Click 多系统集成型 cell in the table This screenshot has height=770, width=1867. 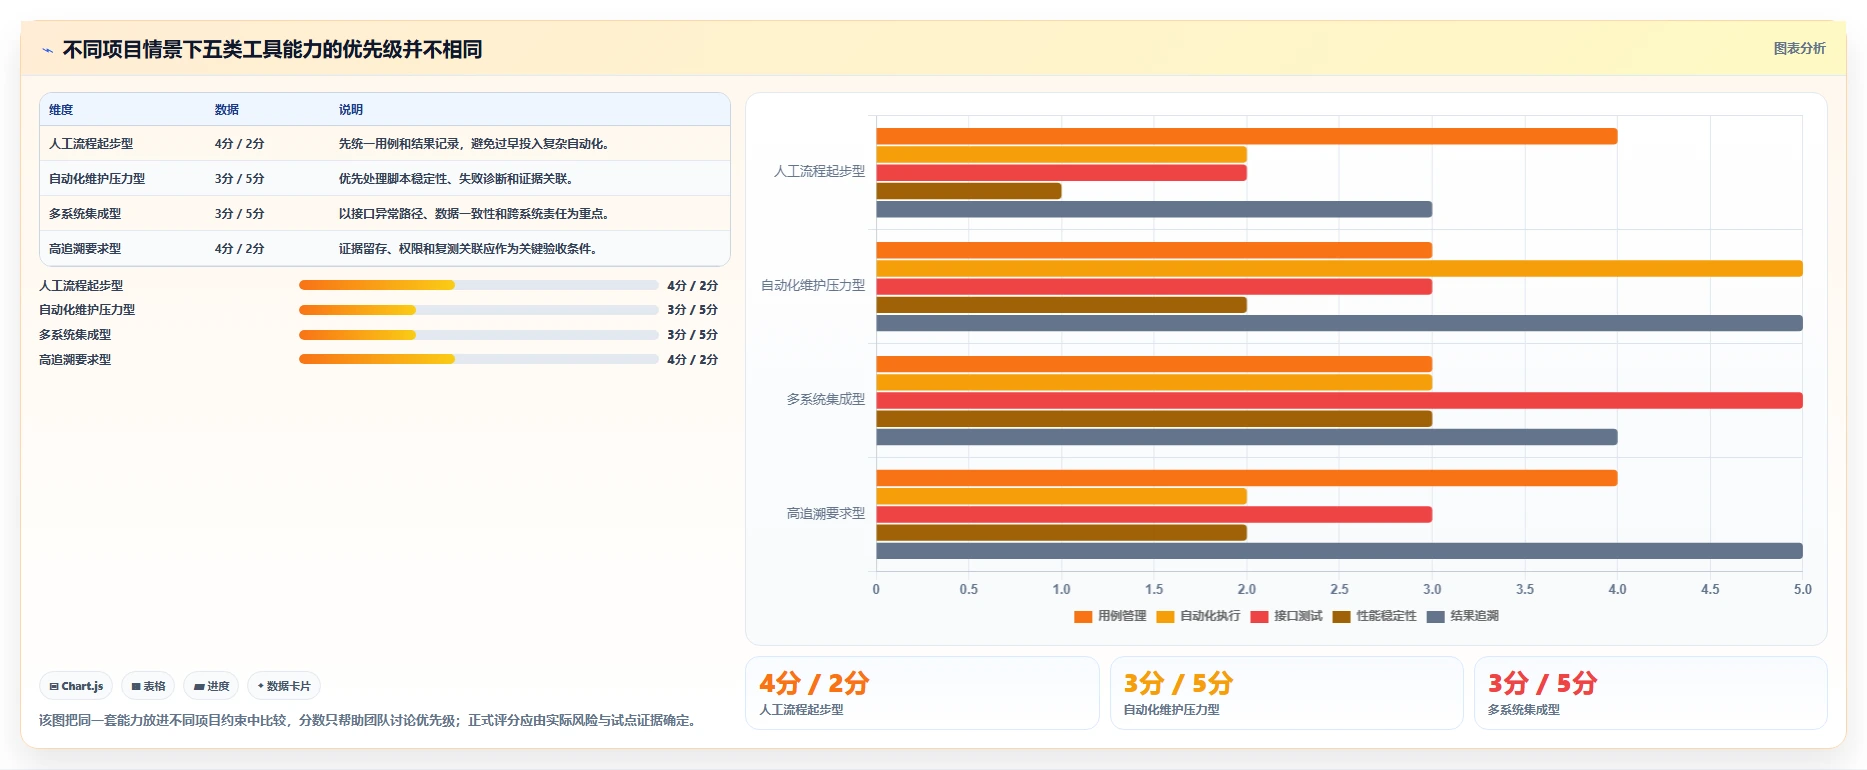click(85, 214)
